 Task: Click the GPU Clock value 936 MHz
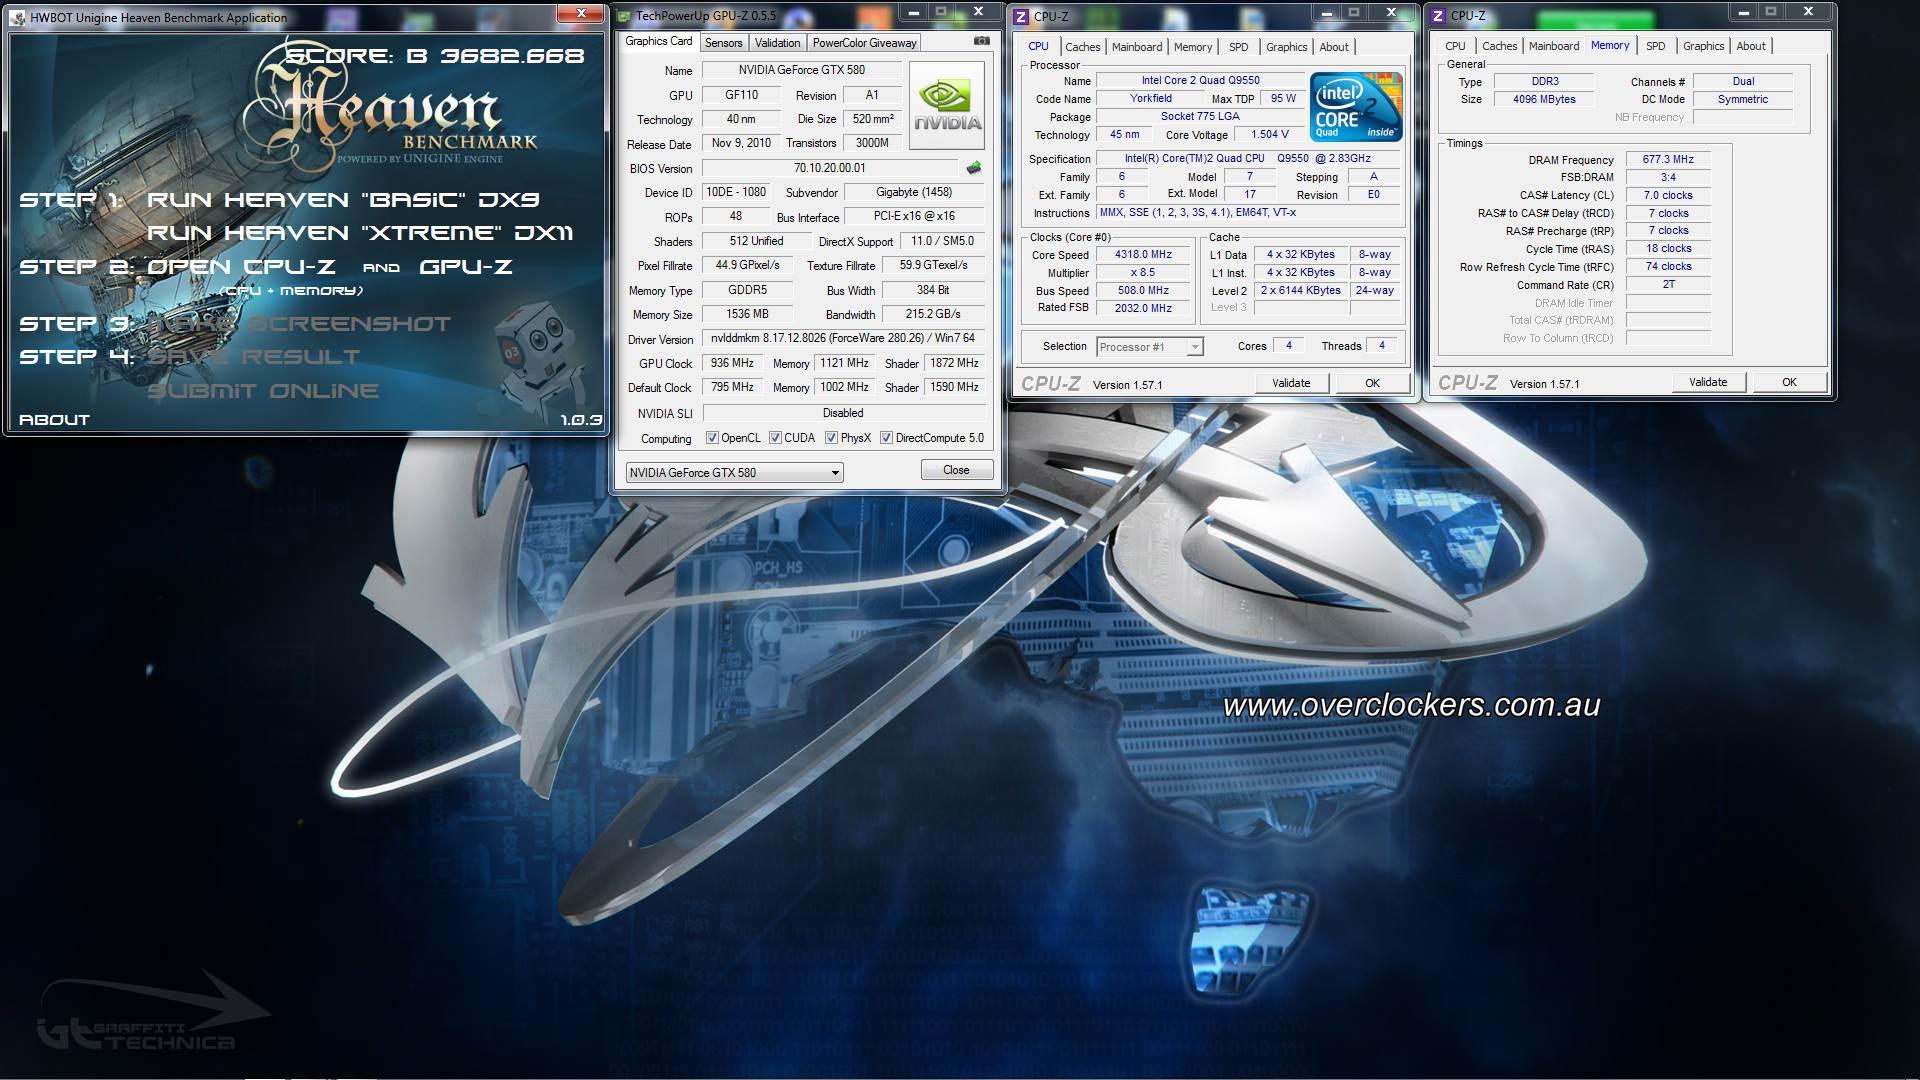pyautogui.click(x=732, y=363)
